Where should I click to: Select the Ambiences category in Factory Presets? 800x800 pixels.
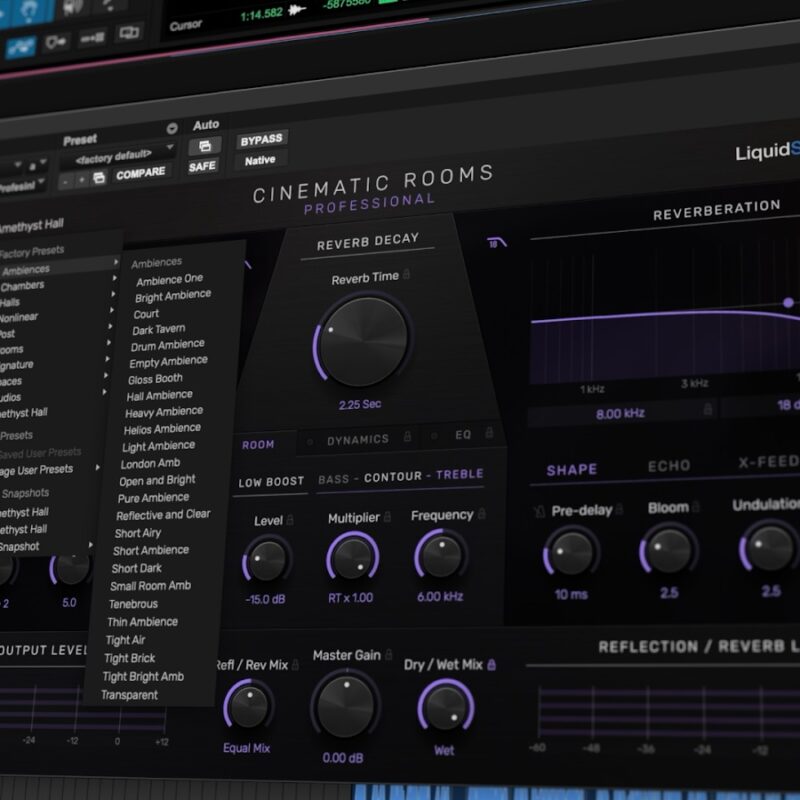[60, 267]
